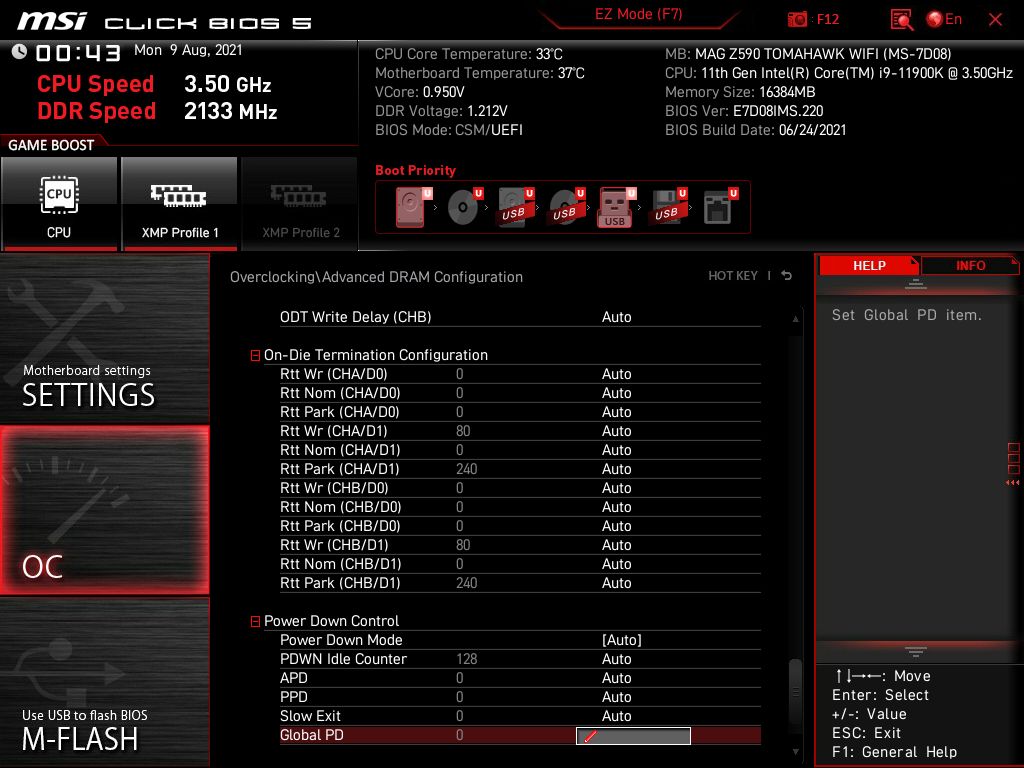Select Rtt Park (CHA/D1) setting
This screenshot has width=1024, height=768.
coord(520,469)
